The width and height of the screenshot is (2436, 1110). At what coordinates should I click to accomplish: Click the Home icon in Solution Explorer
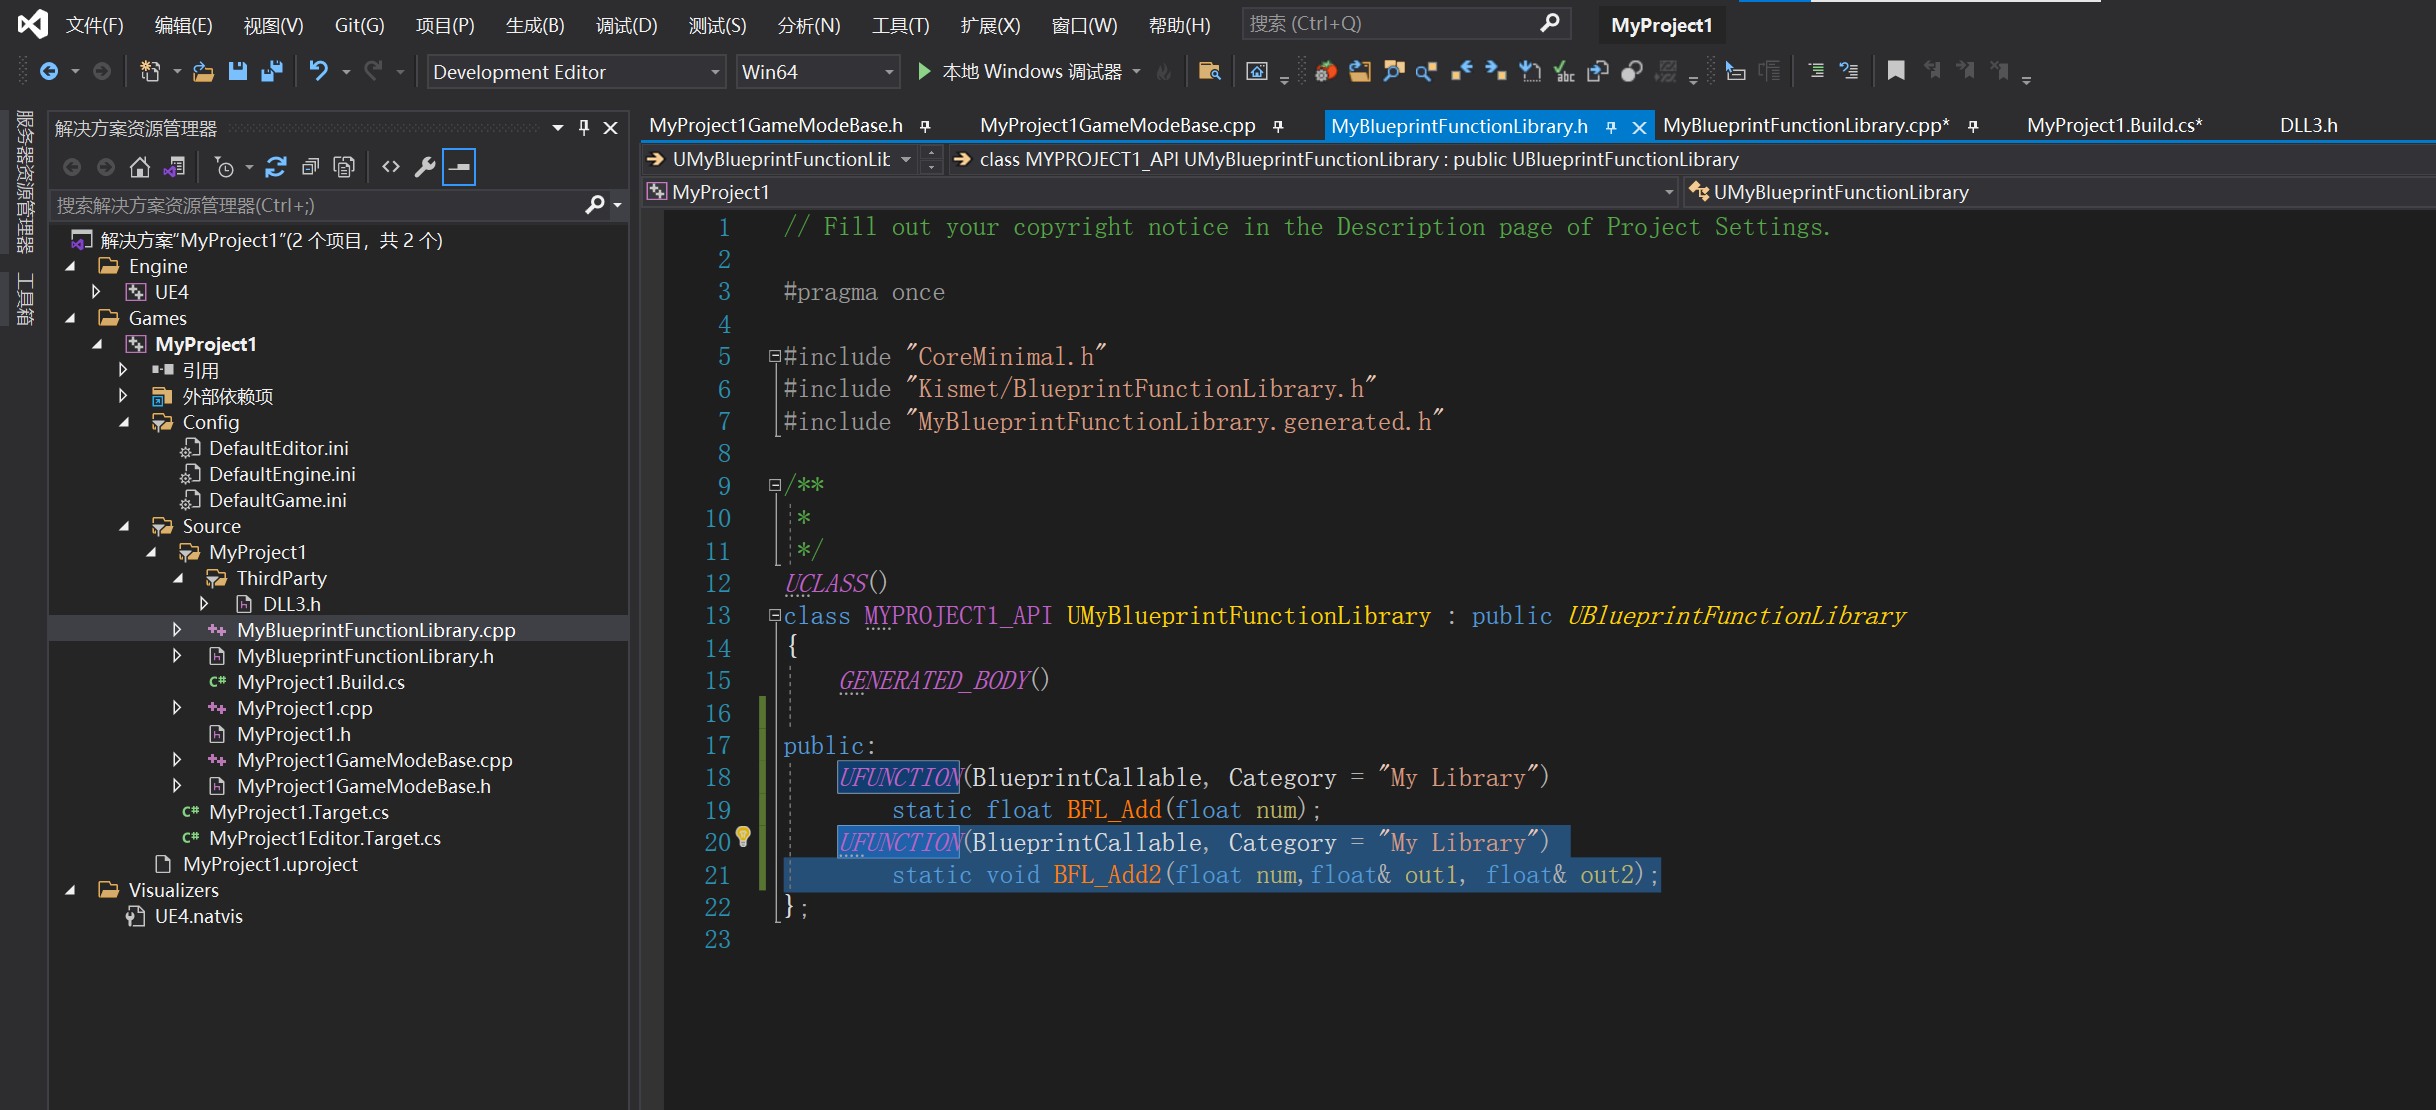tap(140, 167)
